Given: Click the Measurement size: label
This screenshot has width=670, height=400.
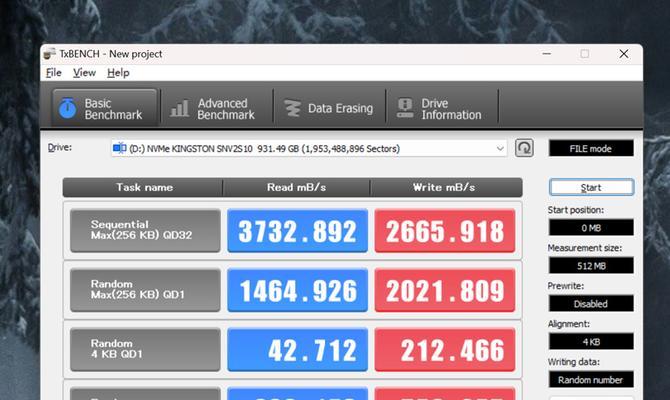Looking at the screenshot, I should (x=585, y=248).
